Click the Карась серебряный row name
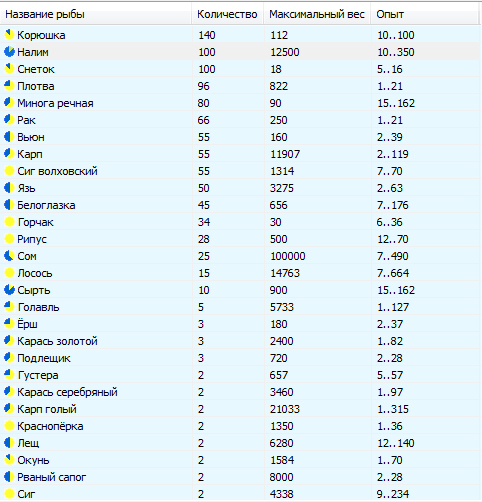The image size is (482, 502). [67, 392]
